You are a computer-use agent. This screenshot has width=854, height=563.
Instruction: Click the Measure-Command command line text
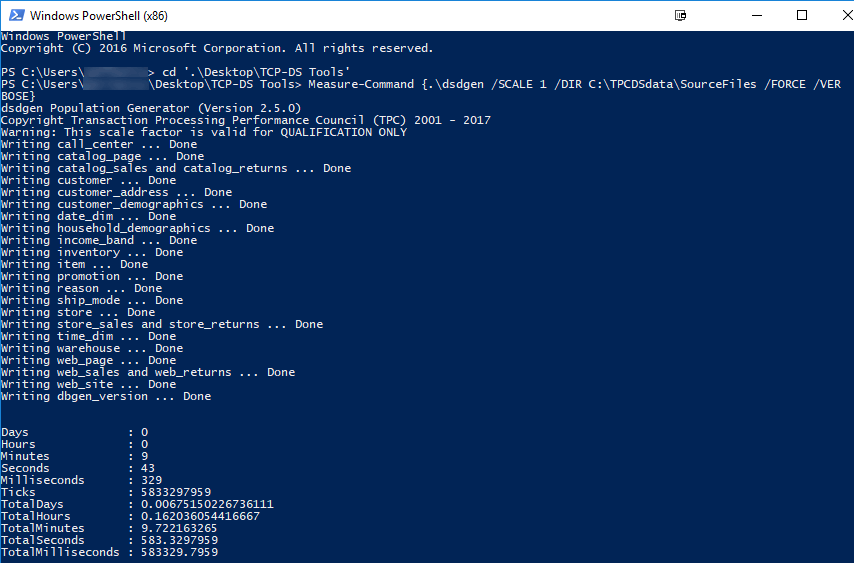(560, 84)
